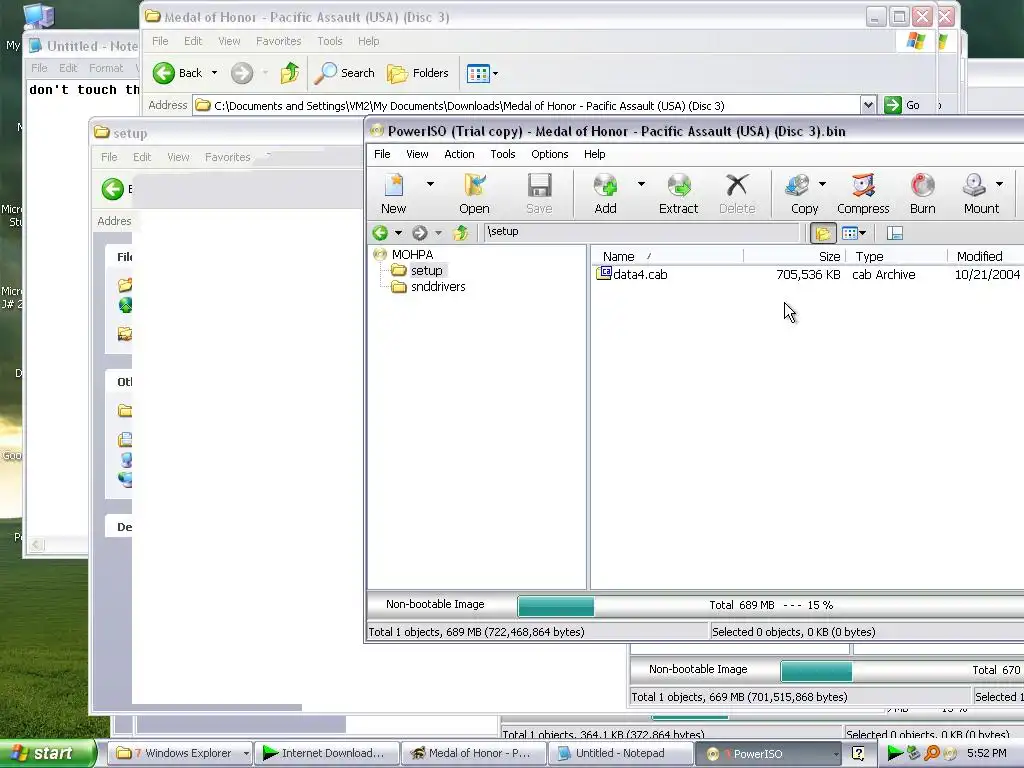Click Up folder icon in Explorer window

[290, 73]
